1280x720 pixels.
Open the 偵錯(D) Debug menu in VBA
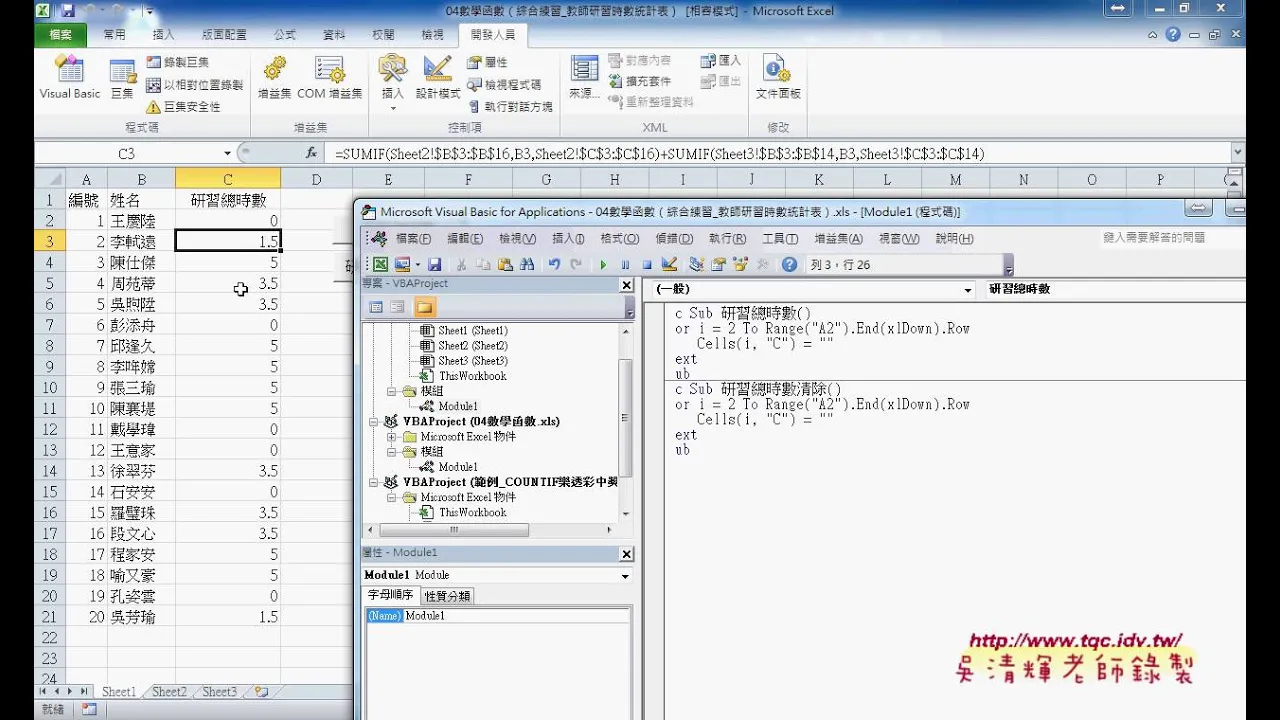click(673, 238)
